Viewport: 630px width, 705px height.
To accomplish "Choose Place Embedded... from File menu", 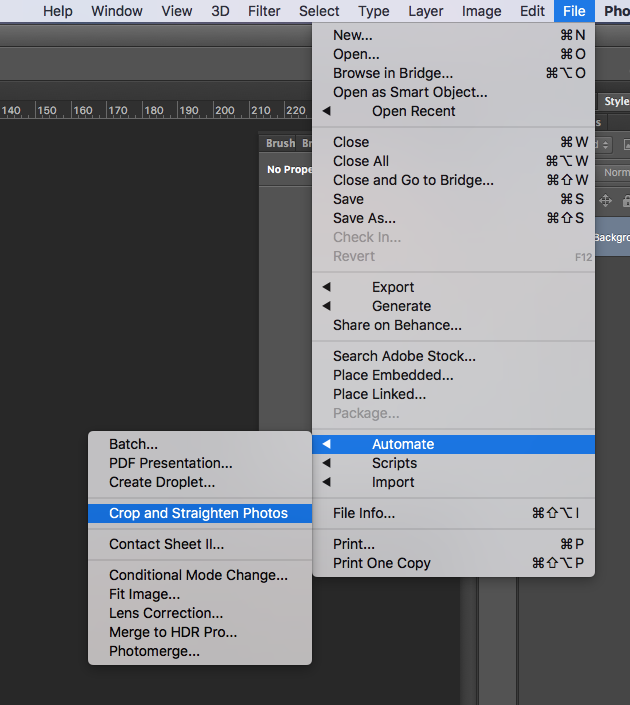I will [392, 375].
